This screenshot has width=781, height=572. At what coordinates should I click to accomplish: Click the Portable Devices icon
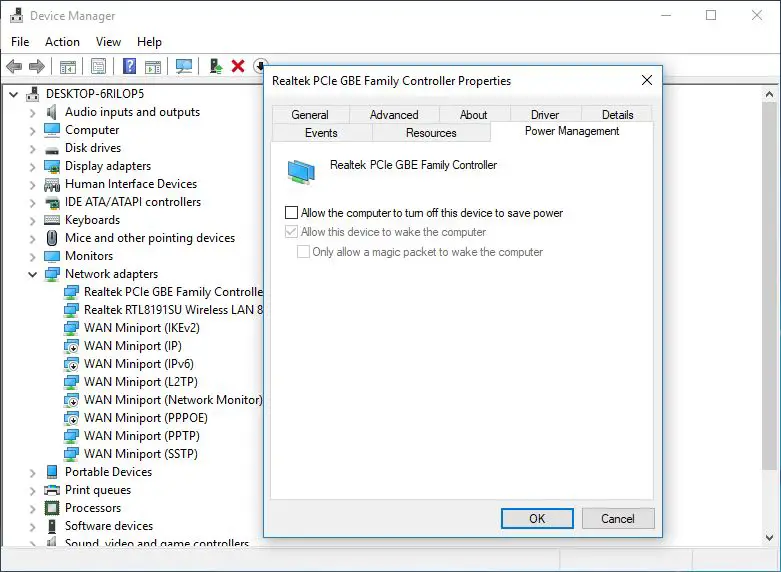pyautogui.click(x=52, y=472)
